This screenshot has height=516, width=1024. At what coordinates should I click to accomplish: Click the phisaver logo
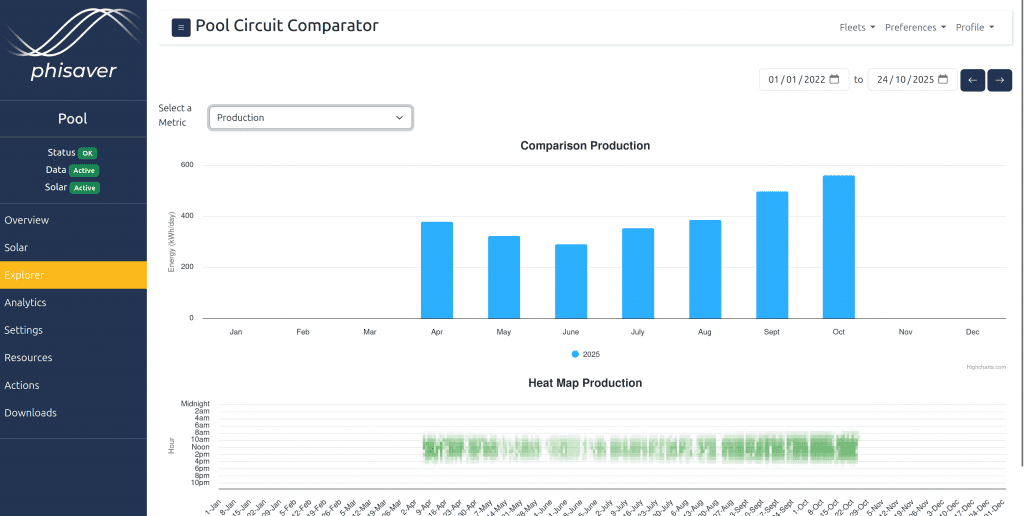pos(73,47)
